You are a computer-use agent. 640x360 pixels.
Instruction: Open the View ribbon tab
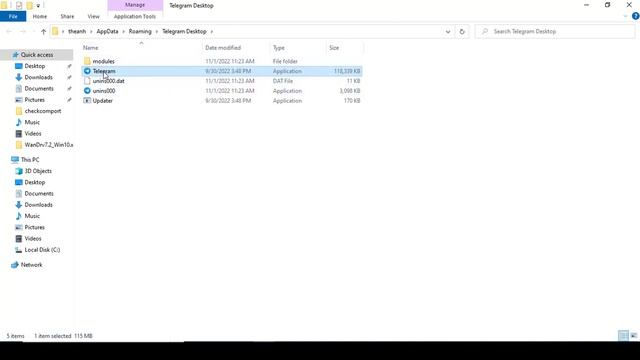tap(93, 16)
